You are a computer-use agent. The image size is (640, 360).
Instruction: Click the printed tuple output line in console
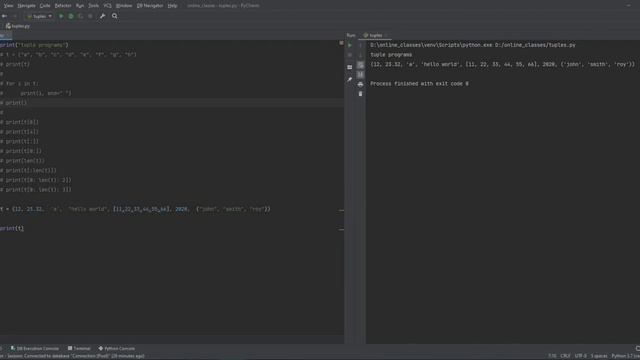(503, 65)
